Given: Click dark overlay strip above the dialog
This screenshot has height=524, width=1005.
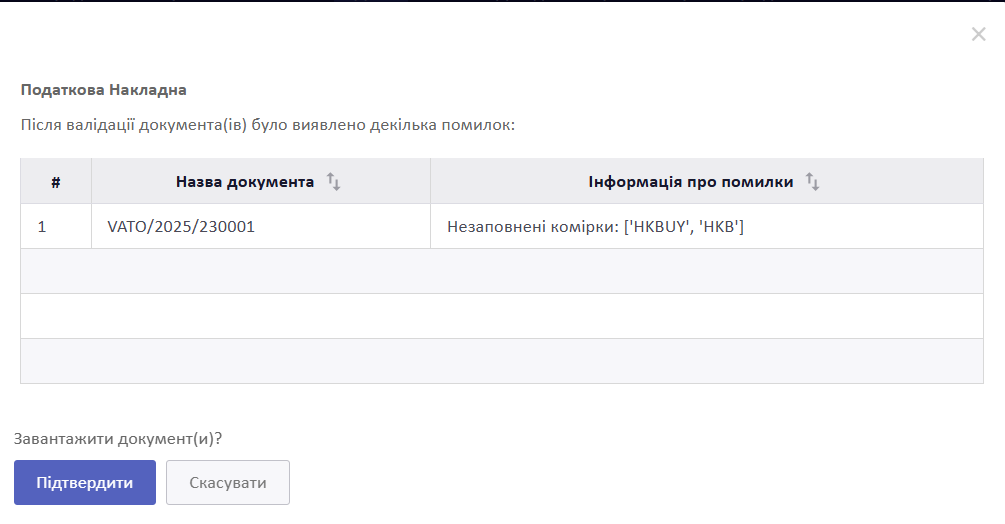Looking at the screenshot, I should coord(502,1).
